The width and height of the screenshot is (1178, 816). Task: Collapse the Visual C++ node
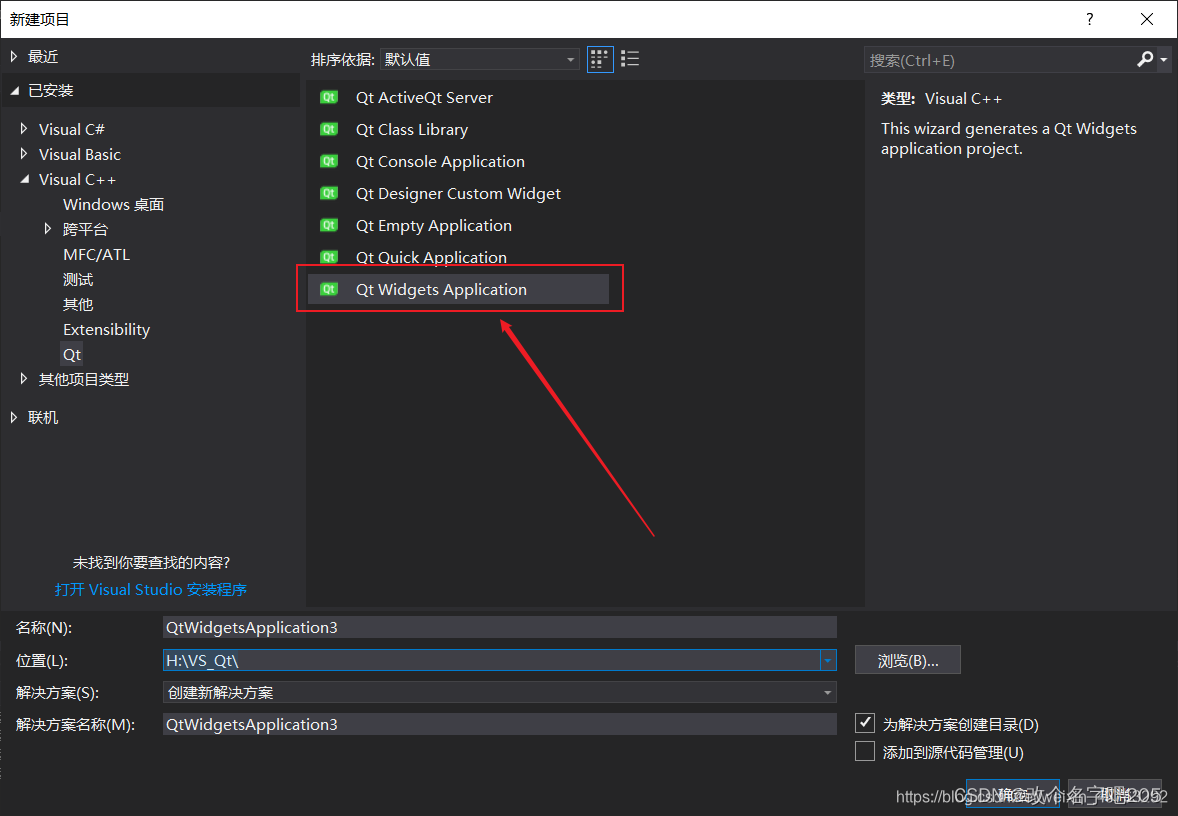coord(24,179)
